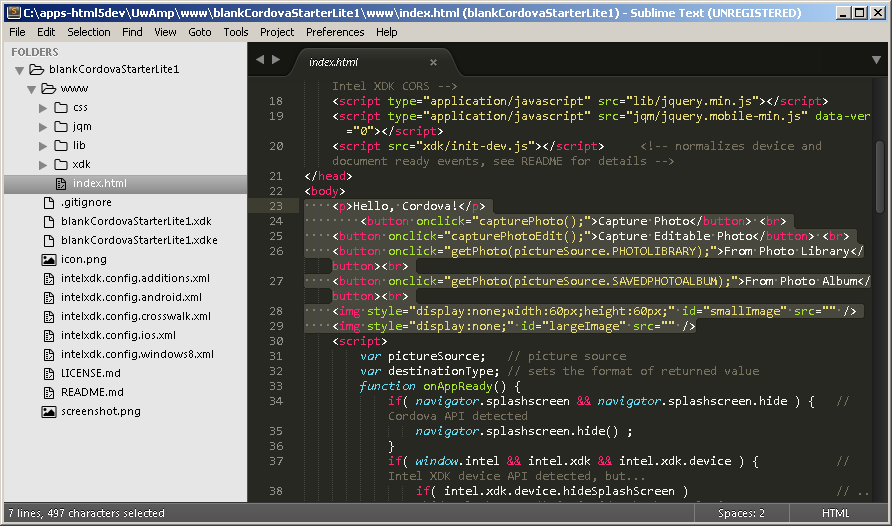Open intelxdk.config.crosswalk.xml file
This screenshot has height=527, width=892.
tap(136, 316)
